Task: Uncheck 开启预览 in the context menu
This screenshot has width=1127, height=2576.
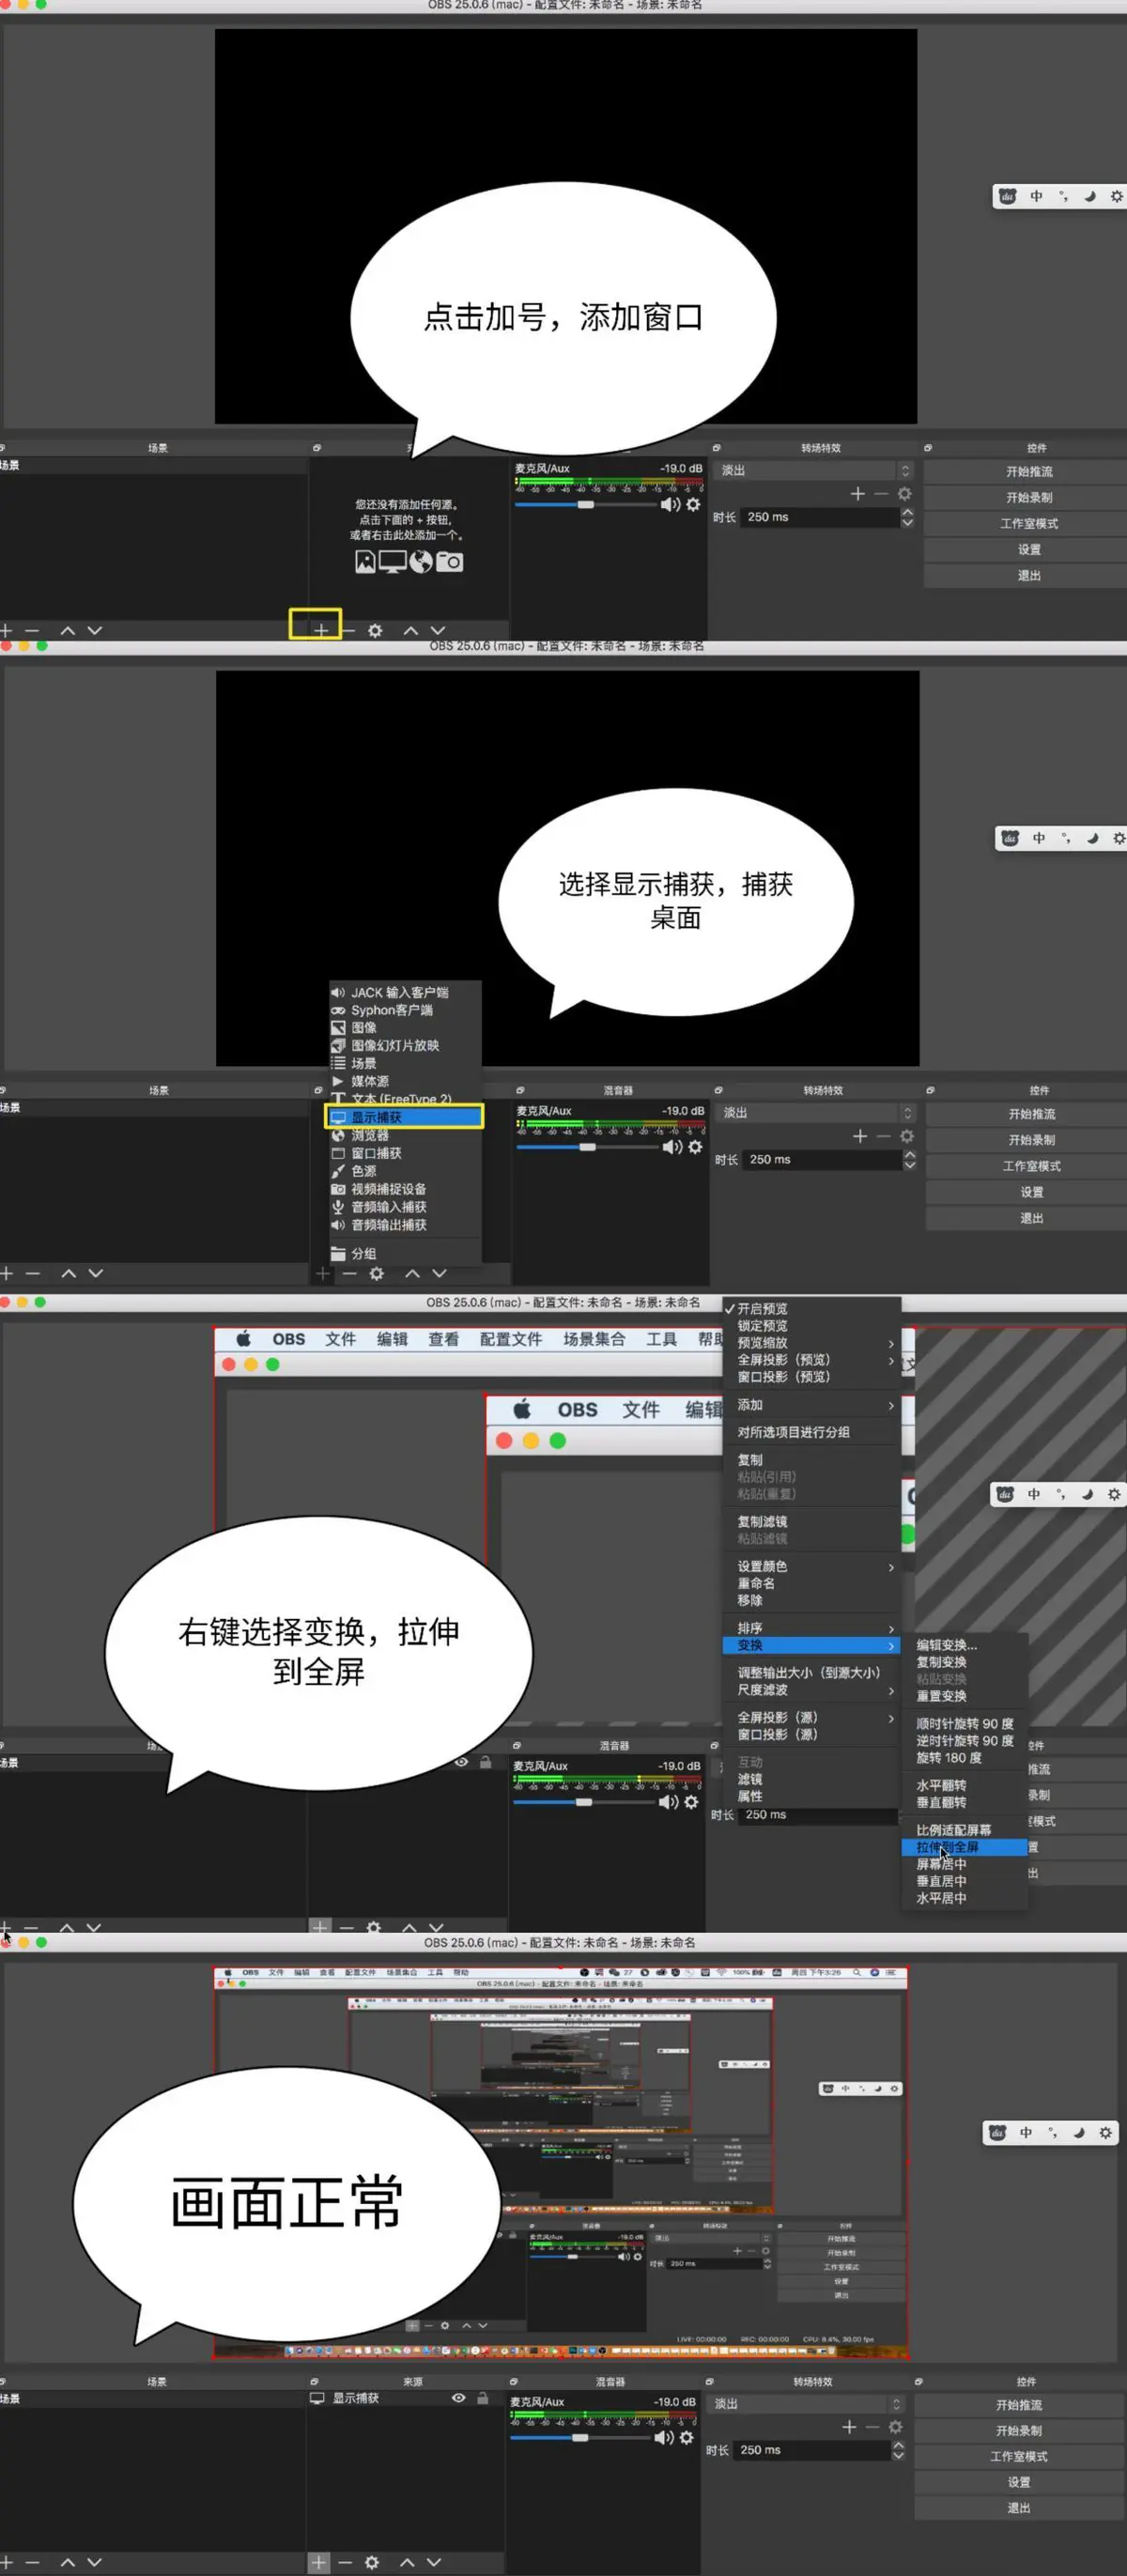Action: tap(762, 1309)
